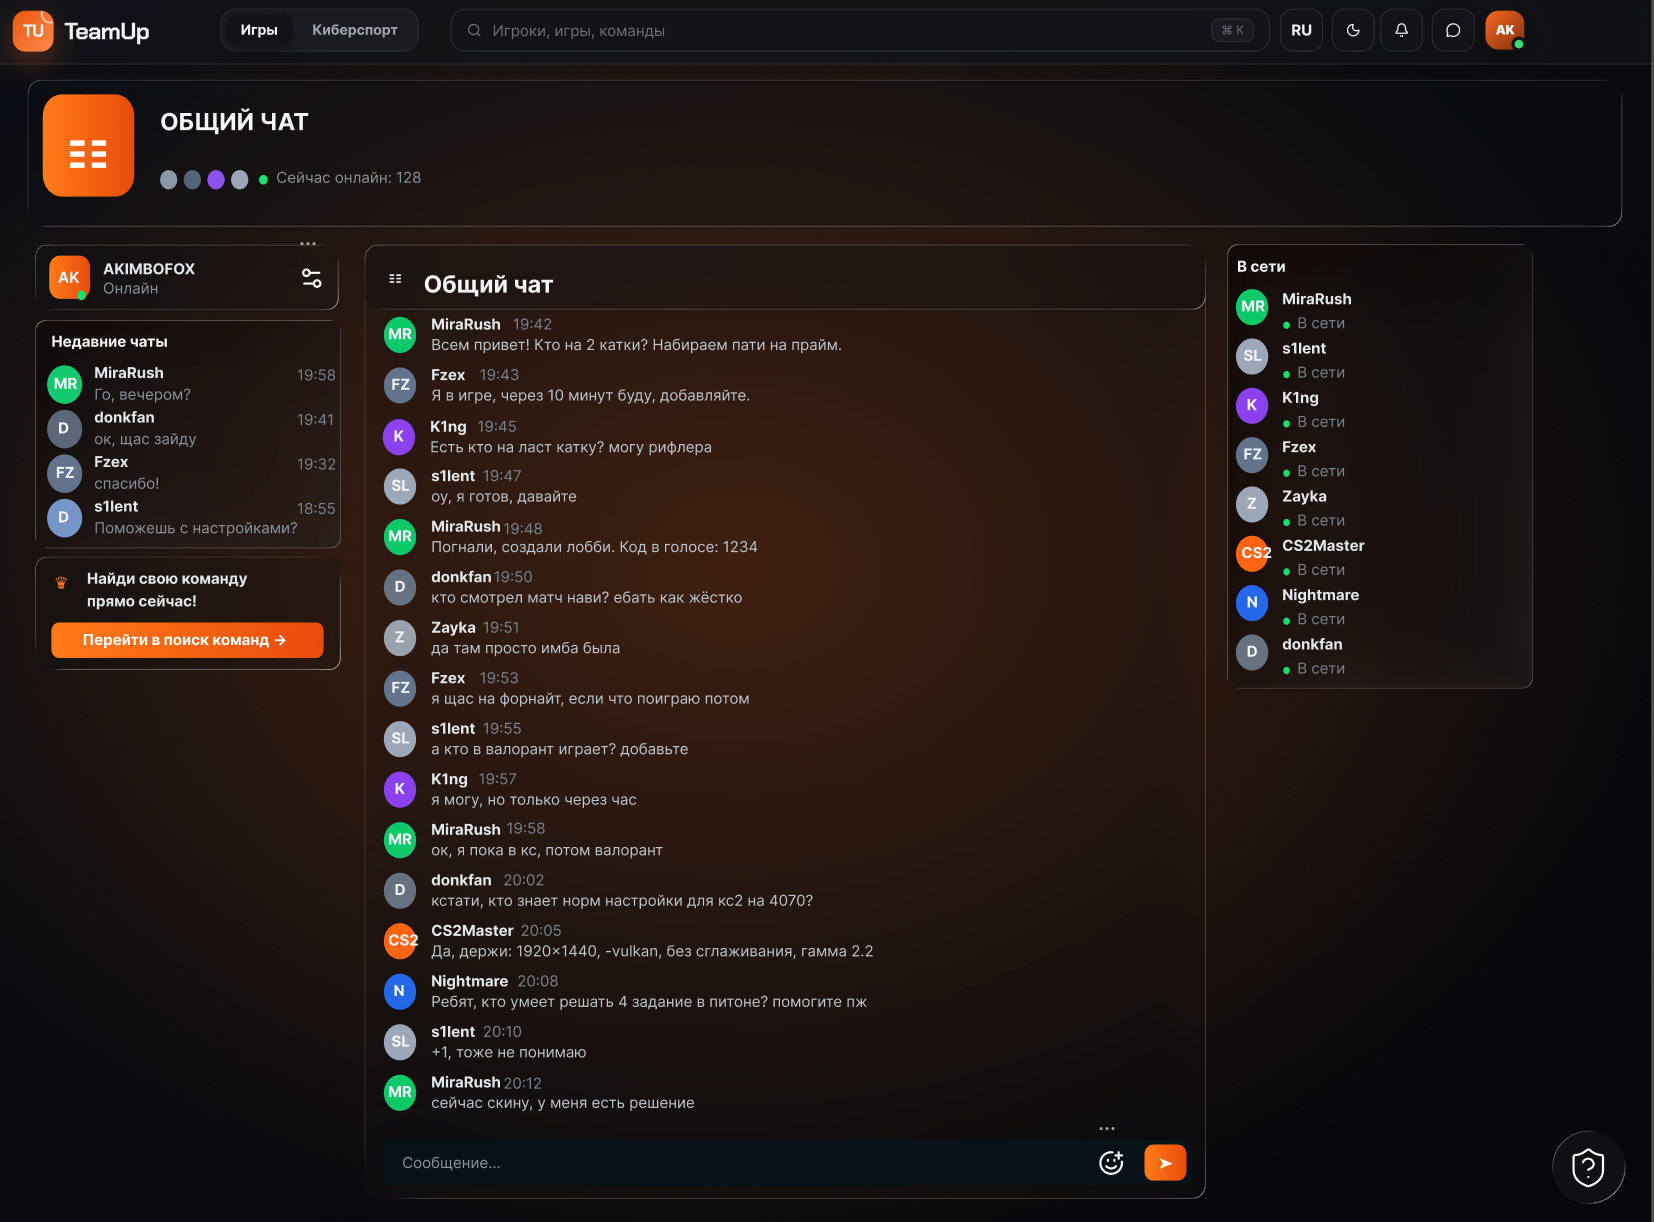1654x1222 pixels.
Task: Open K1ng in the В сети list
Action: pyautogui.click(x=1380, y=409)
